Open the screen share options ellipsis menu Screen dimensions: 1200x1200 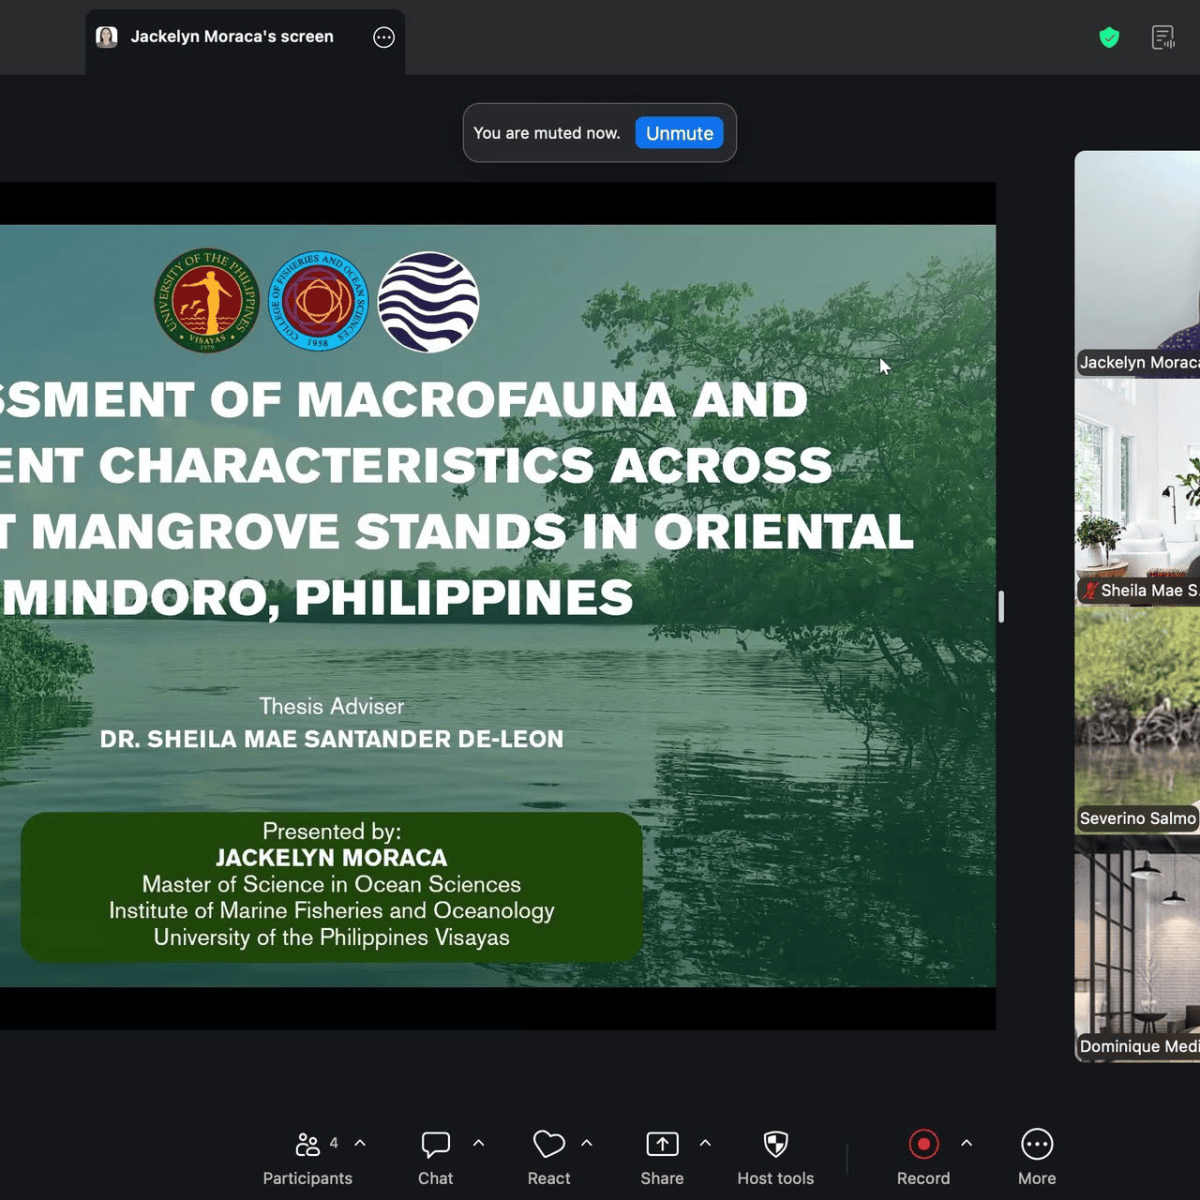[384, 38]
